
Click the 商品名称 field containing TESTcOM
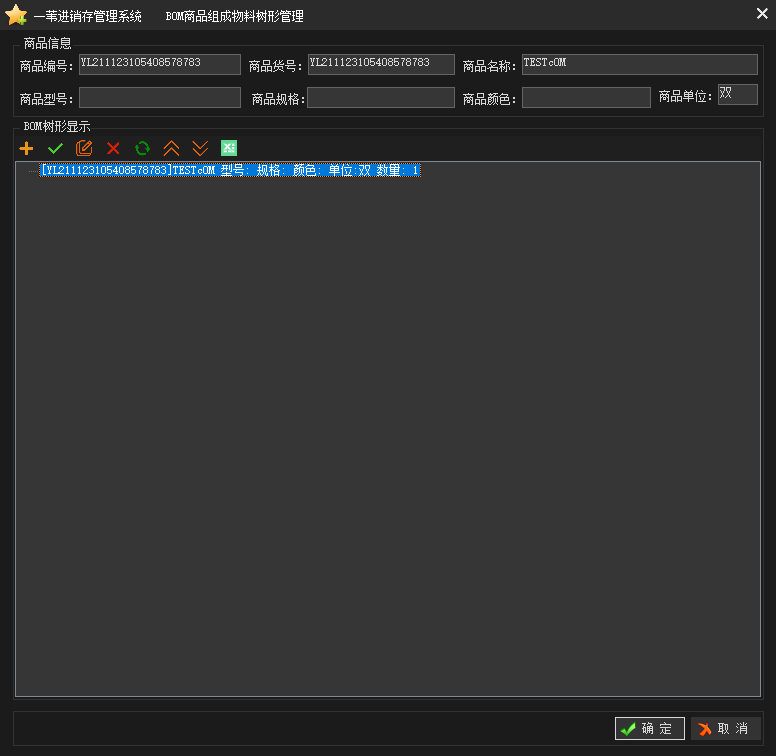[x=639, y=64]
